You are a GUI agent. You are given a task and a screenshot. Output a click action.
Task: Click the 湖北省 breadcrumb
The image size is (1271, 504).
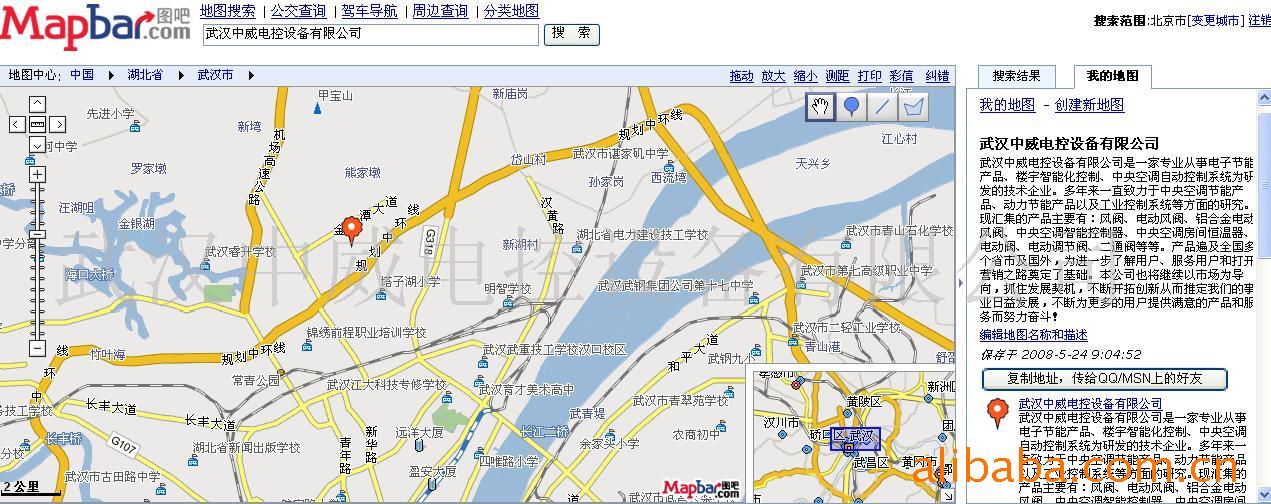point(145,75)
